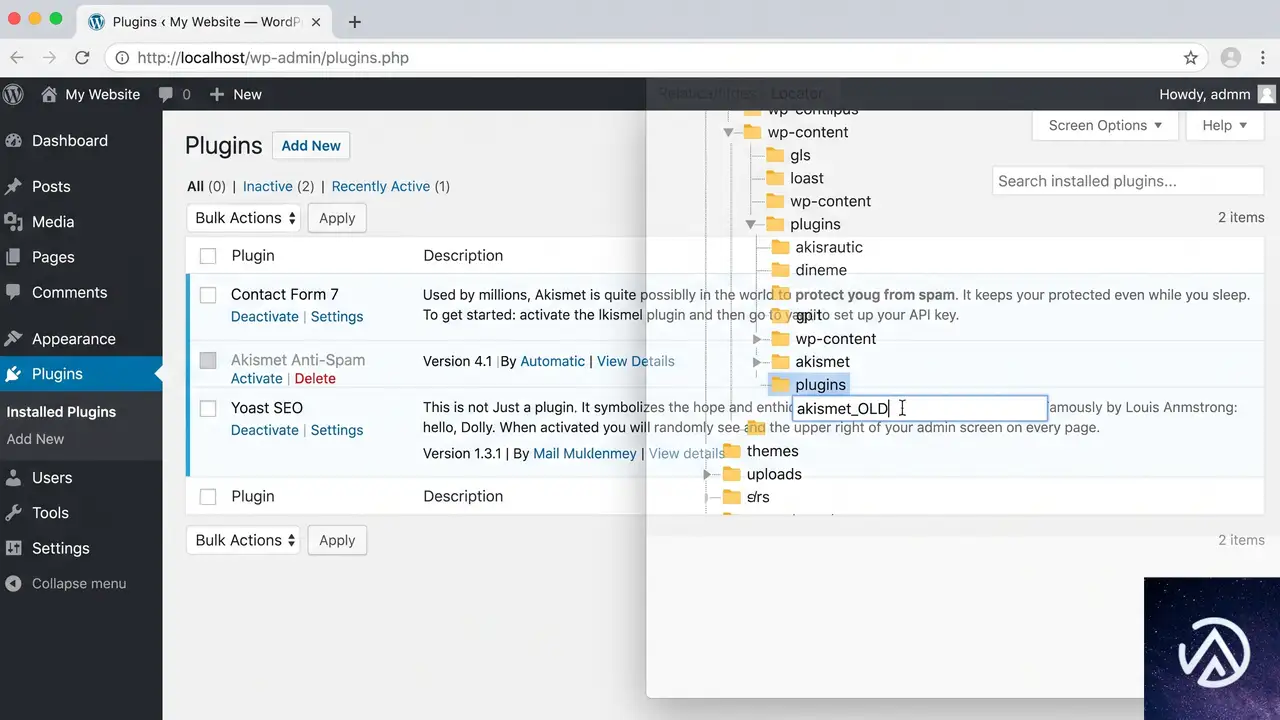Open the My Website home icon
The image size is (1280, 720).
pos(49,94)
